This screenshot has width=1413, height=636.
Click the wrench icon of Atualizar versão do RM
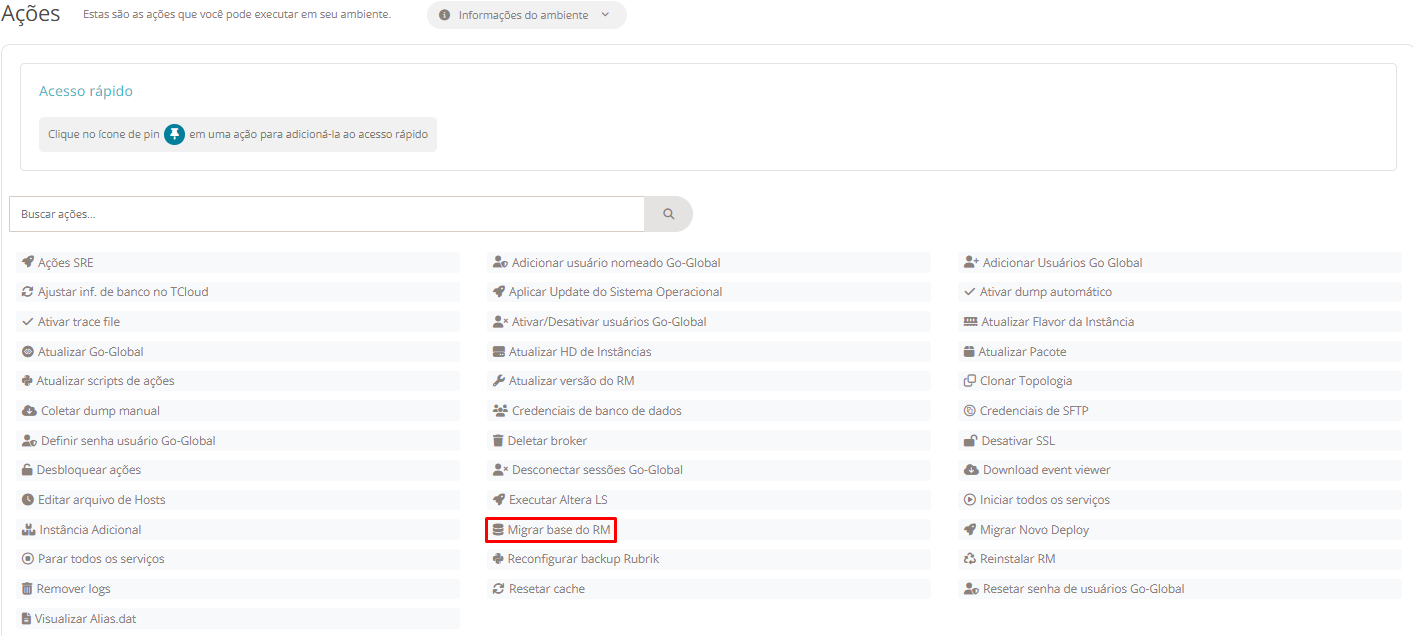(x=499, y=381)
